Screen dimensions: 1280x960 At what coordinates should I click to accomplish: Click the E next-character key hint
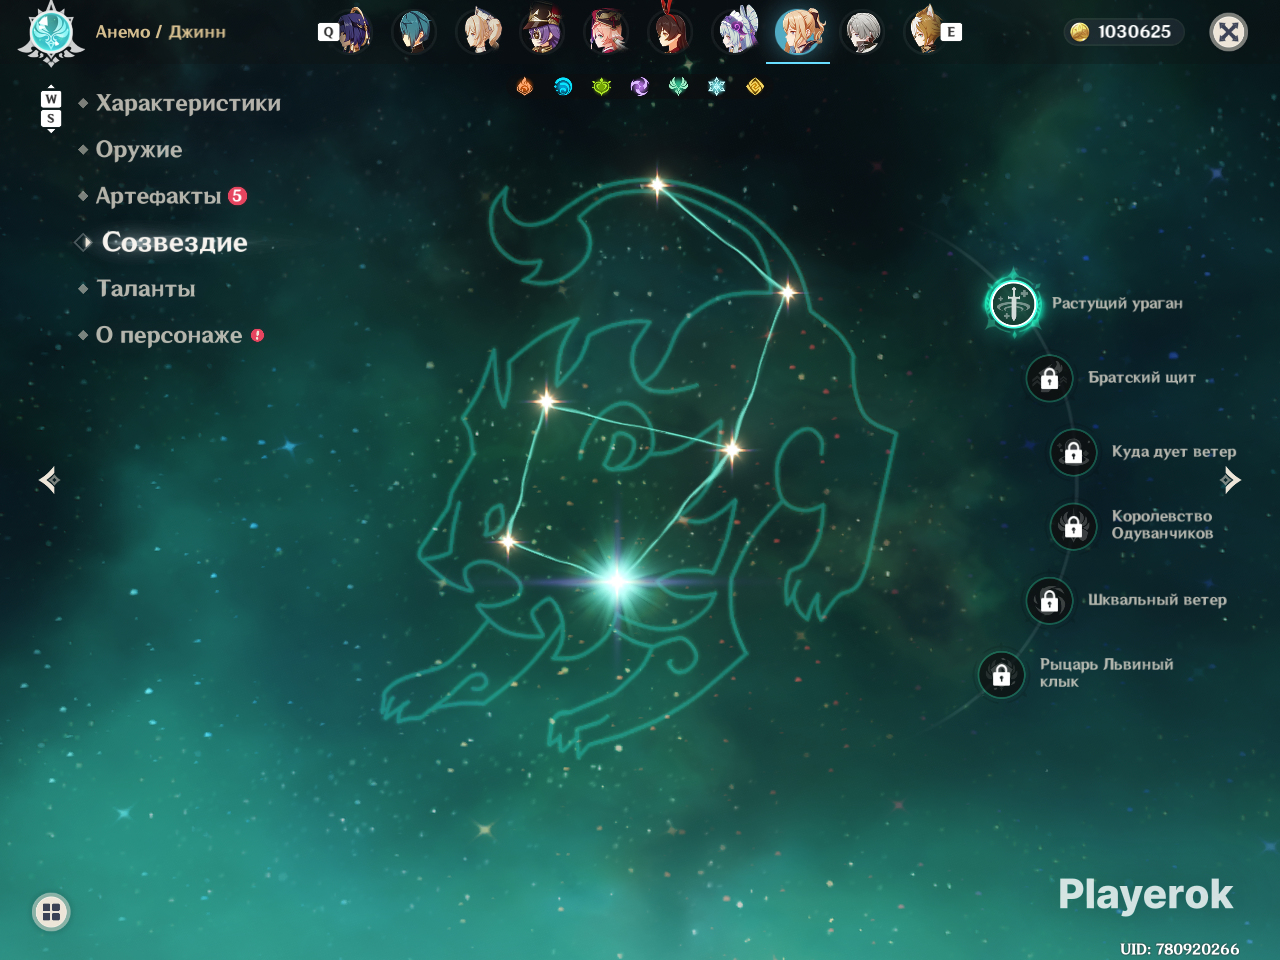(x=951, y=32)
